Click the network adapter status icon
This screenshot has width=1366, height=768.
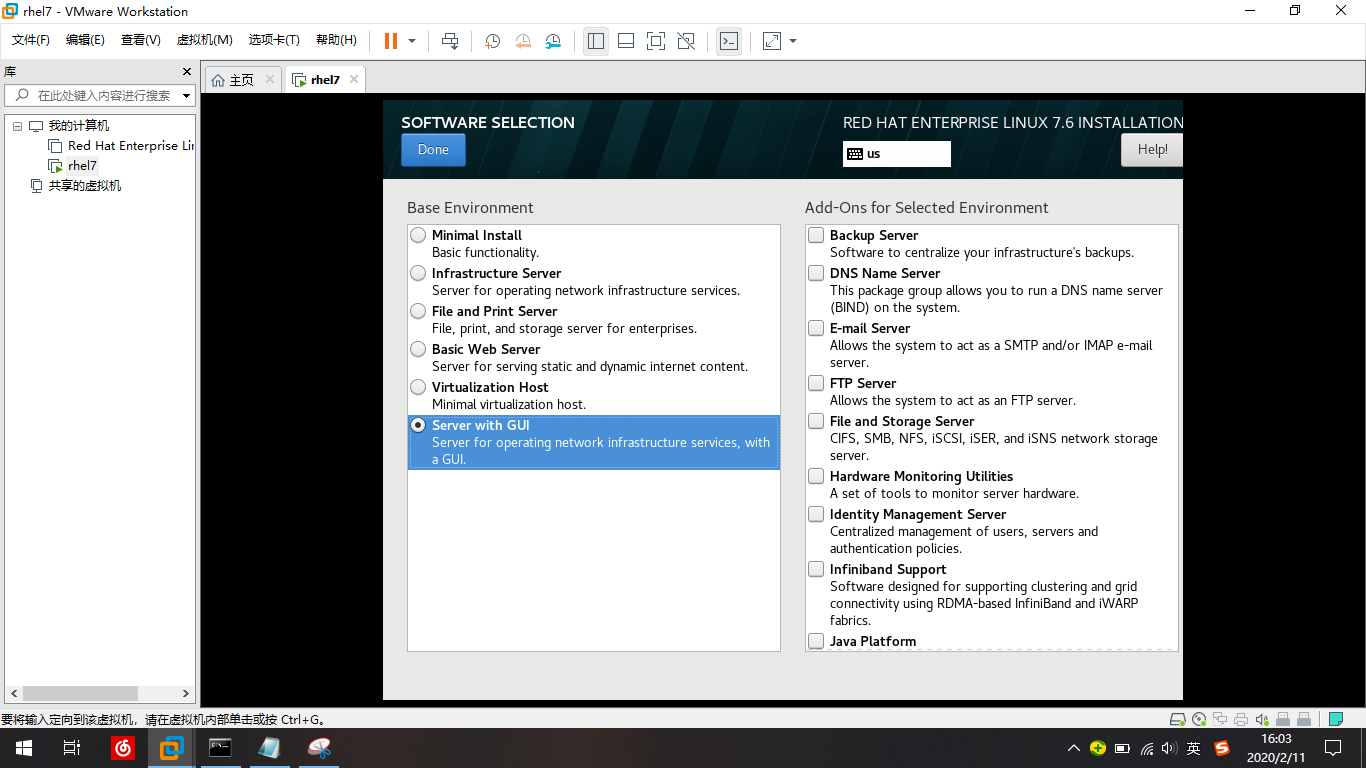coord(1221,719)
